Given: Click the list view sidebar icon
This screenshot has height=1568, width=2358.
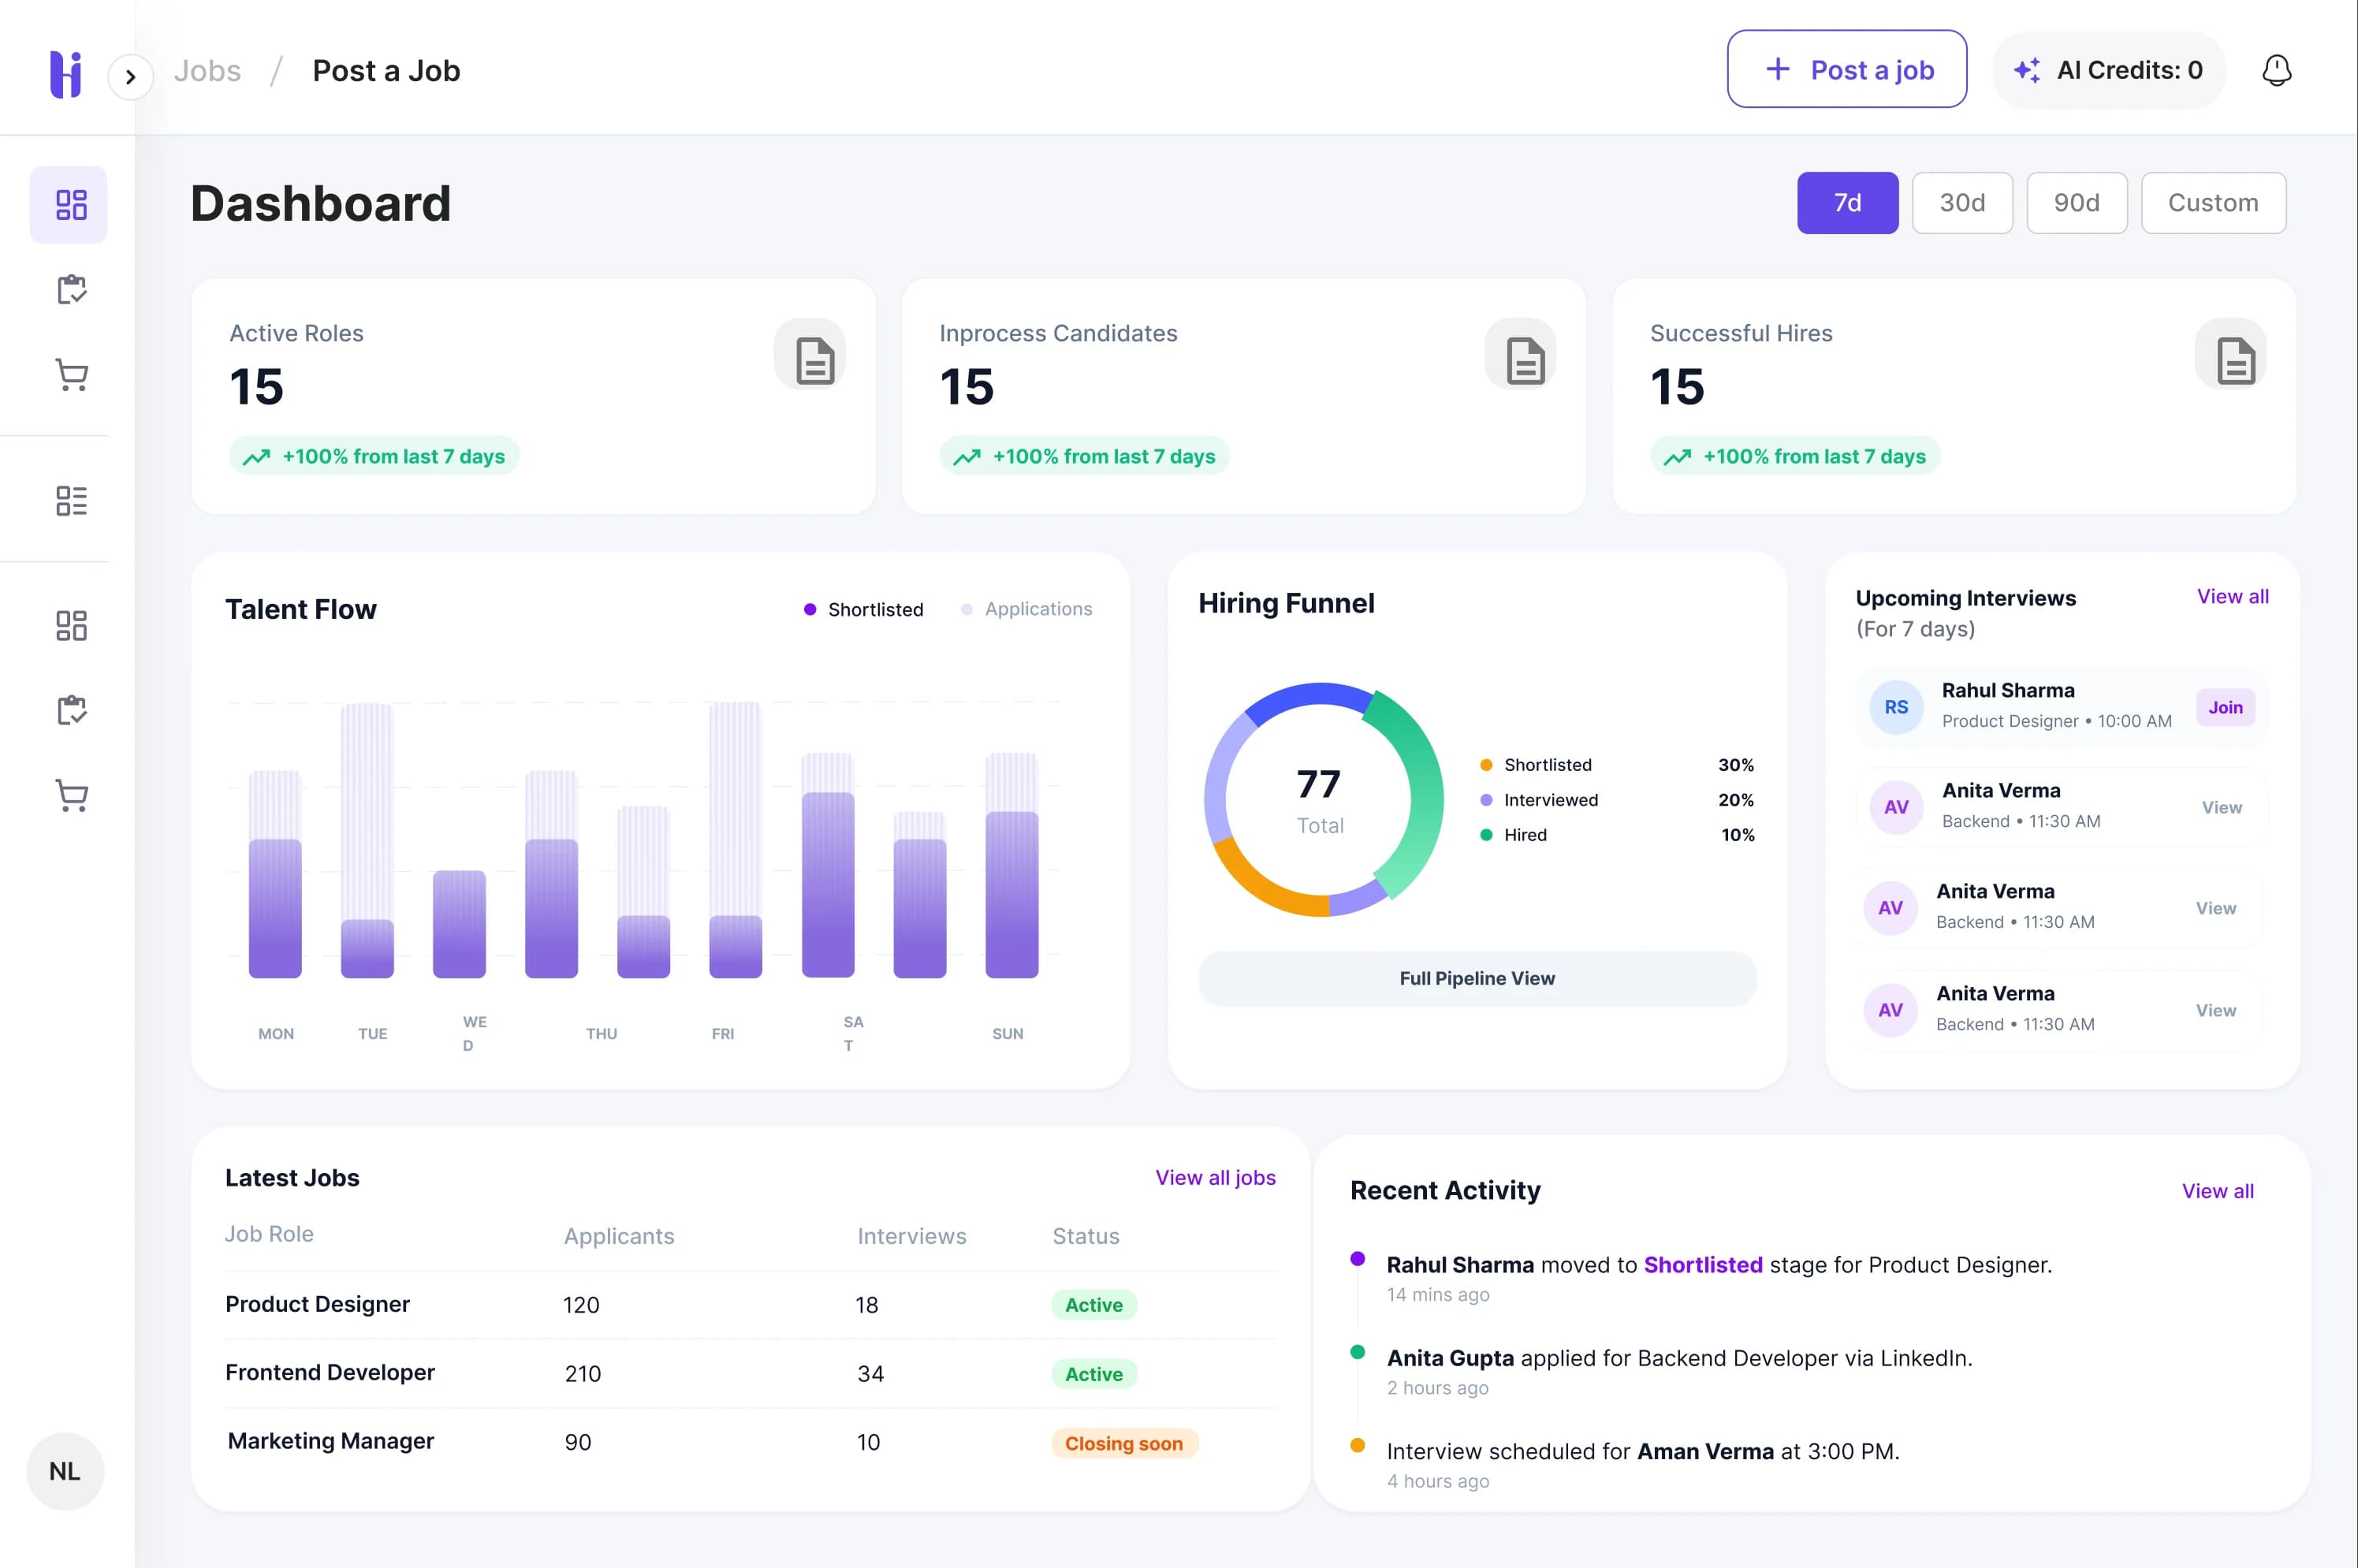Looking at the screenshot, I should coord(71,500).
